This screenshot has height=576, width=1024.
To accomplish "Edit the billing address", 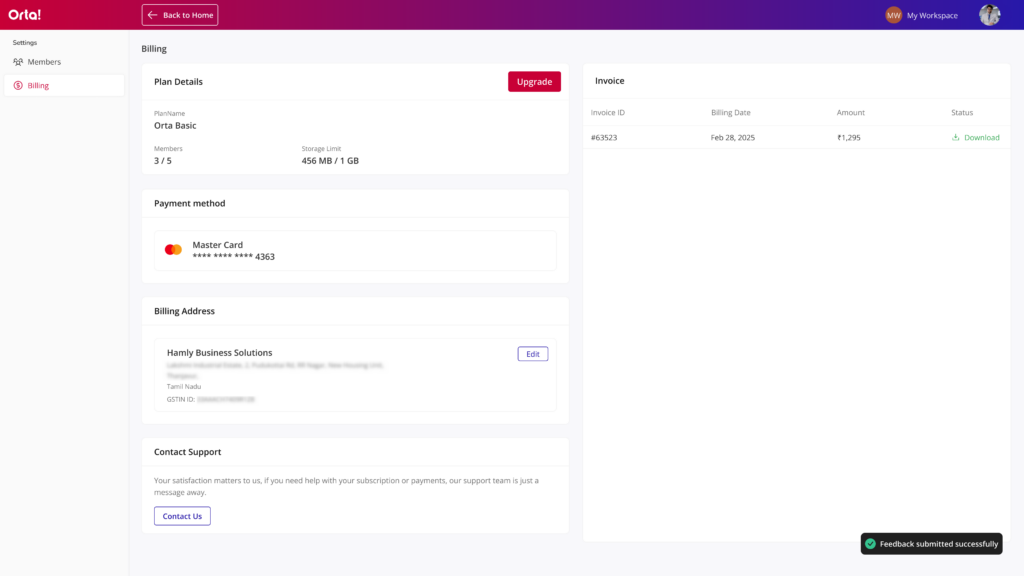I will click(x=532, y=354).
